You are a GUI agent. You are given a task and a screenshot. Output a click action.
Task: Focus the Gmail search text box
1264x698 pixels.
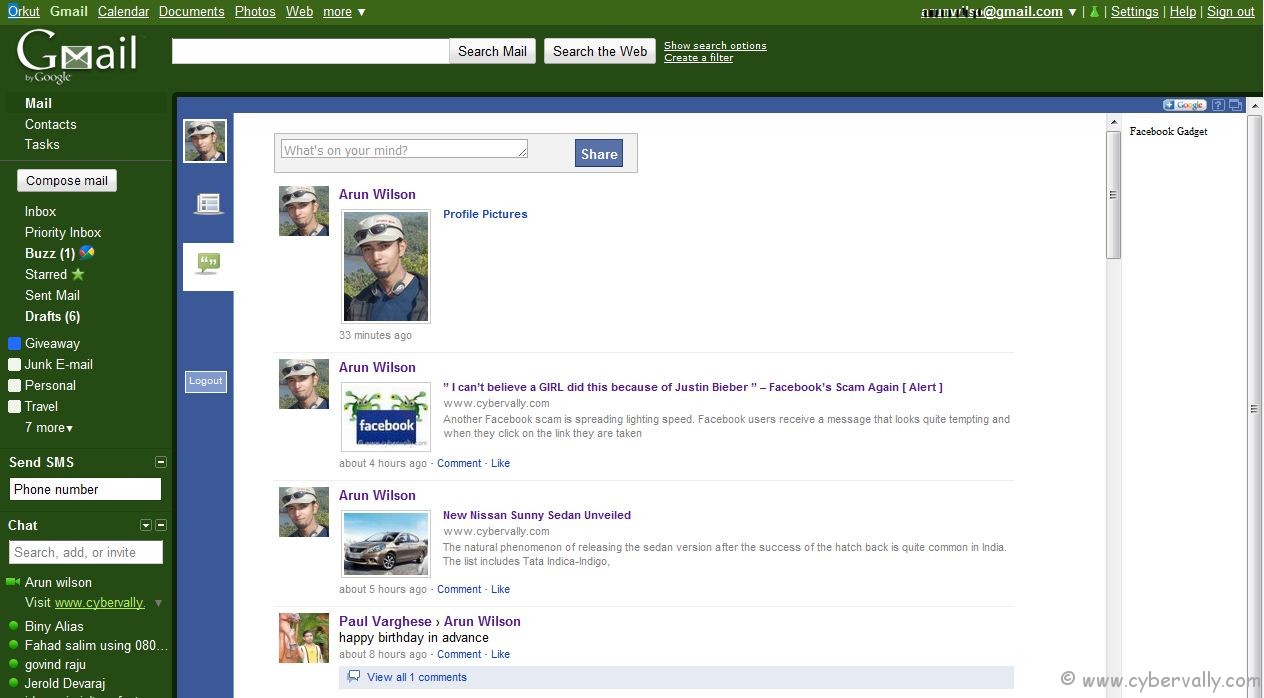310,51
